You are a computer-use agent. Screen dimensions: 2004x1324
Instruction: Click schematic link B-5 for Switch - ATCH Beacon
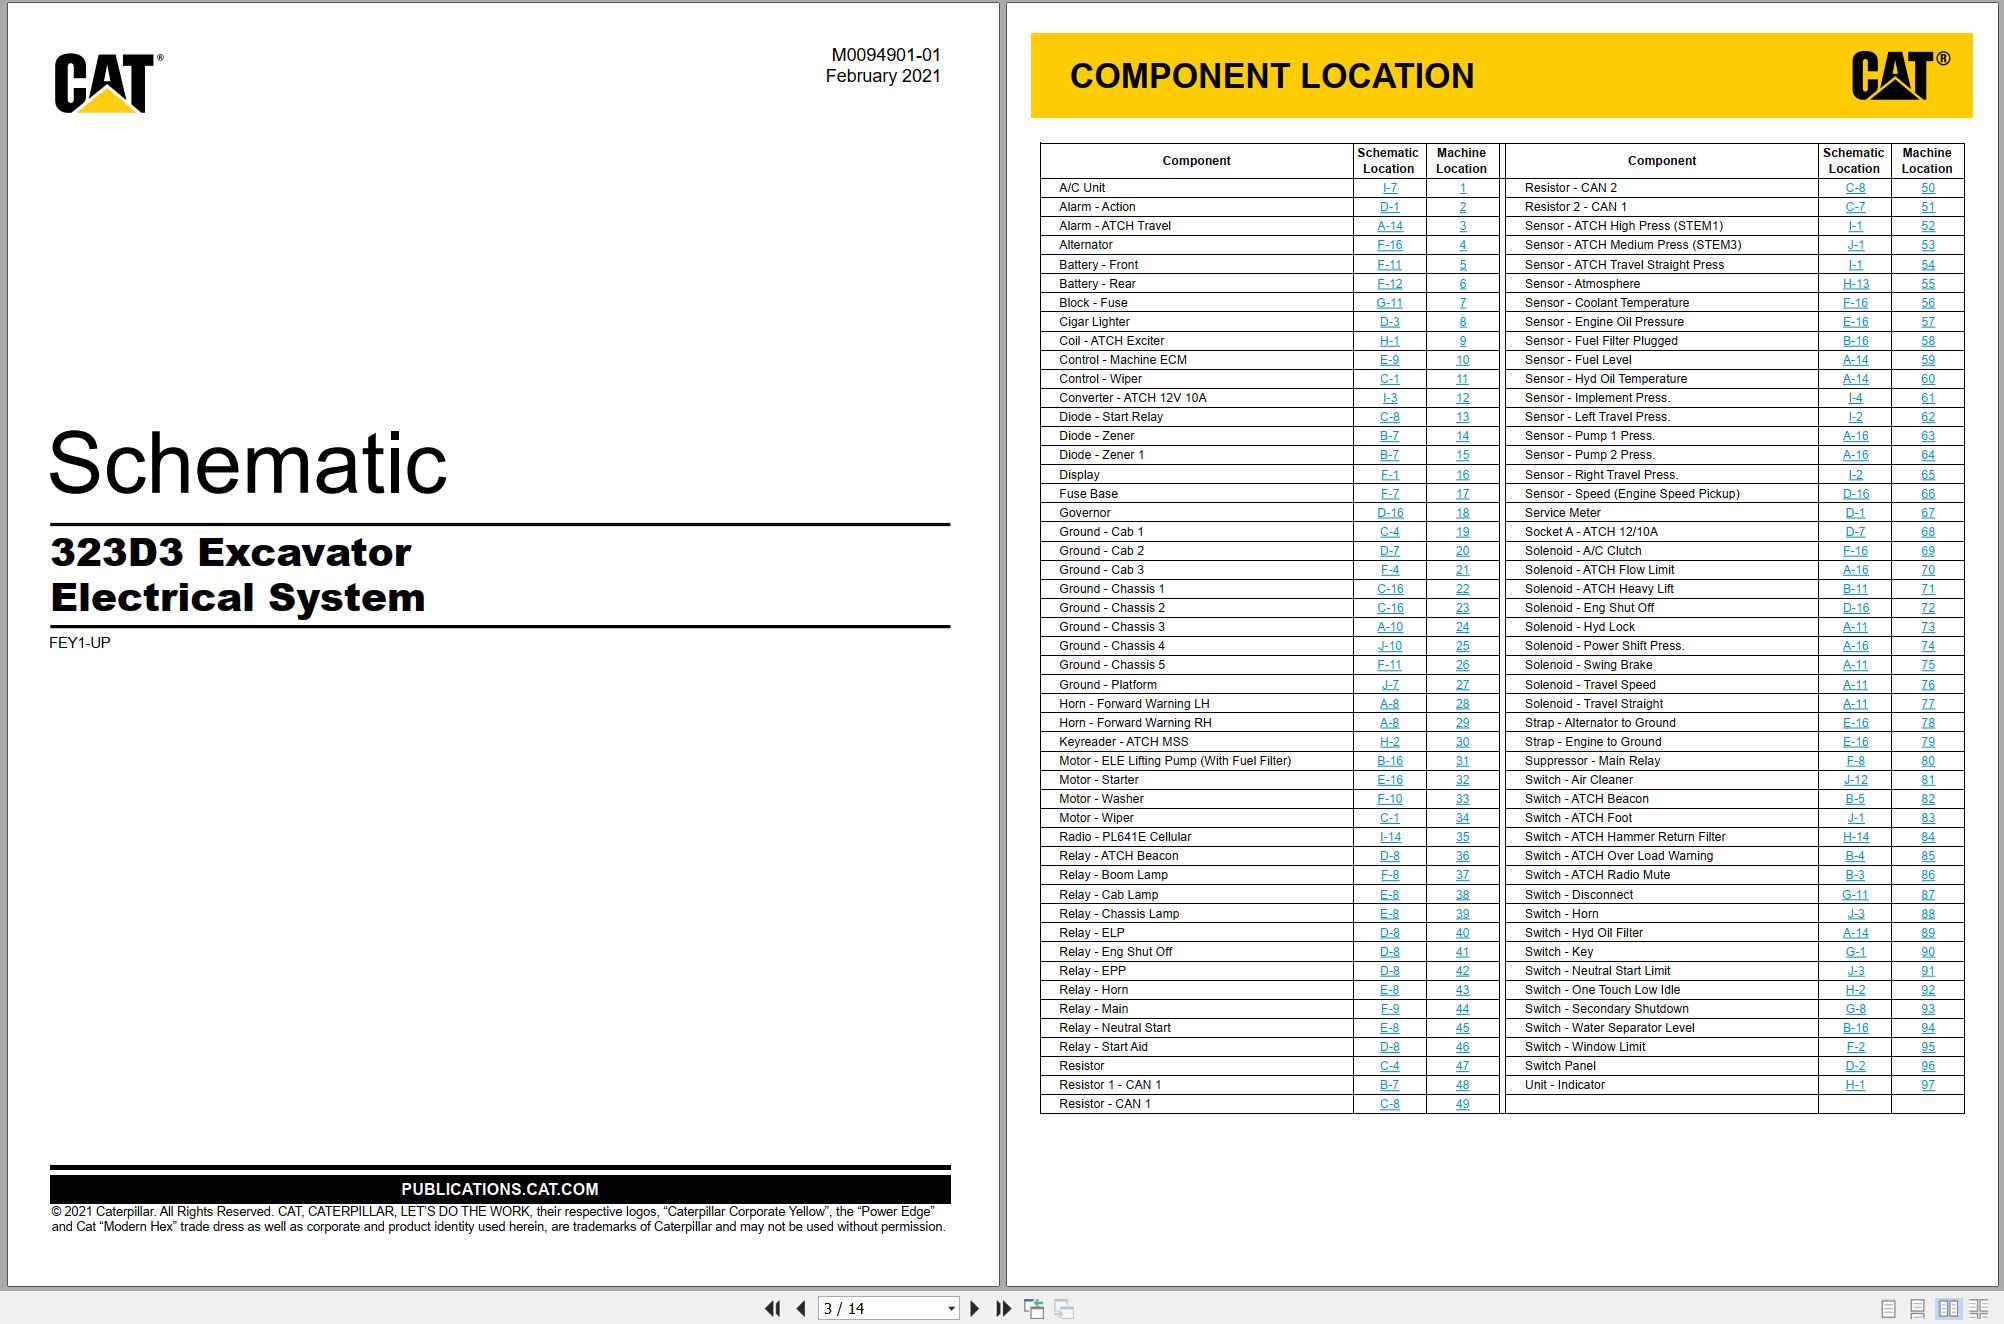[x=1855, y=799]
